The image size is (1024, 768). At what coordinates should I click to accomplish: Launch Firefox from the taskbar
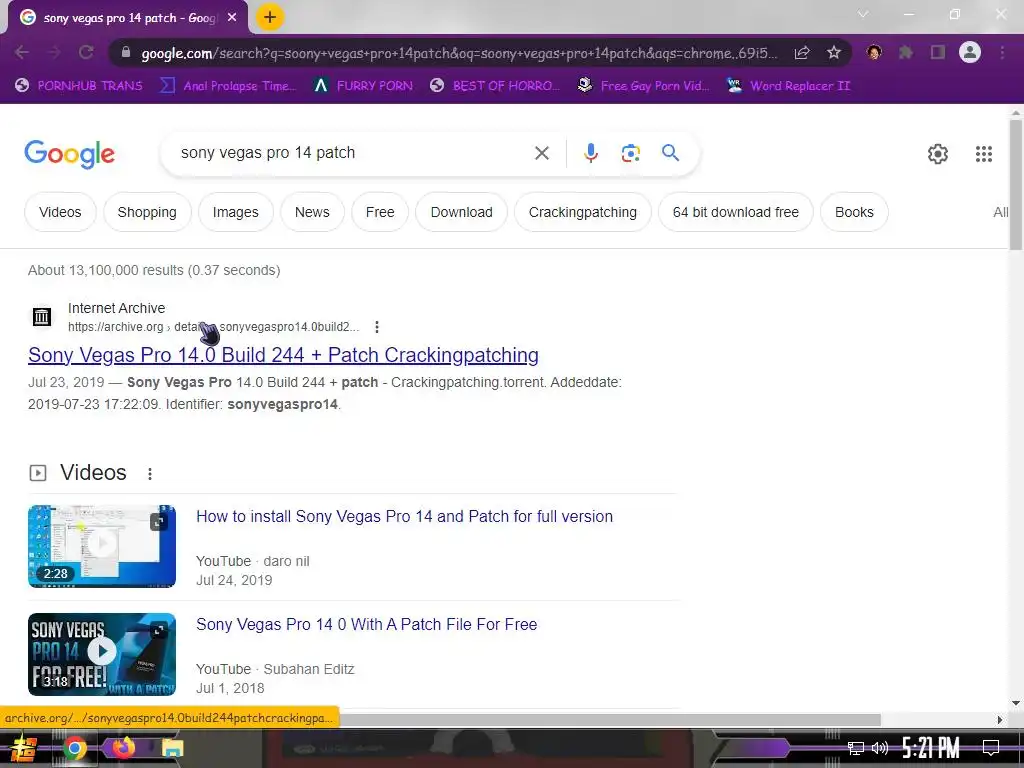click(123, 748)
